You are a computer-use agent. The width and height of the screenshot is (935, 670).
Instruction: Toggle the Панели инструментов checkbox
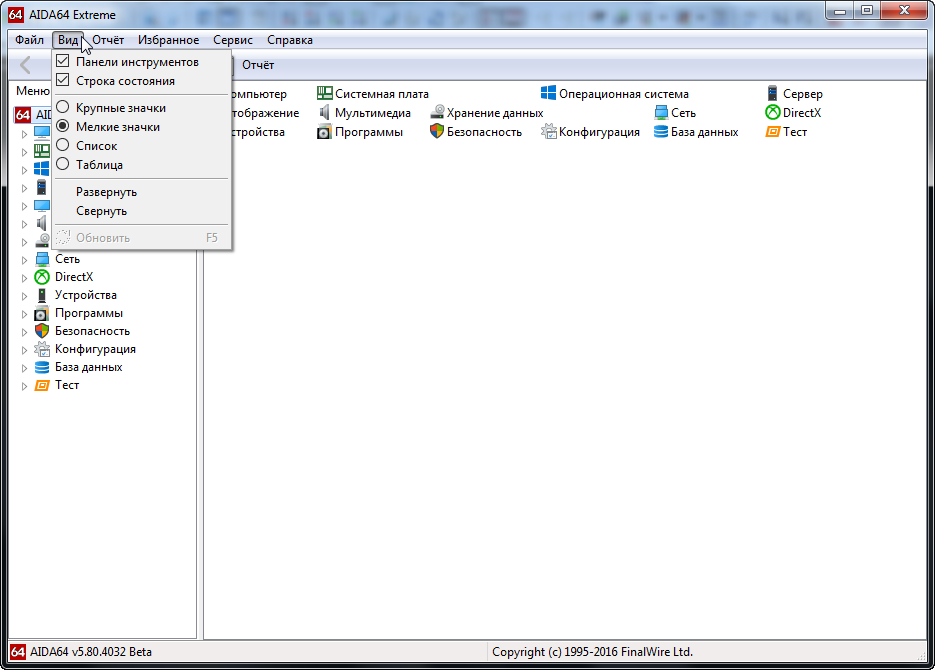[x=63, y=61]
